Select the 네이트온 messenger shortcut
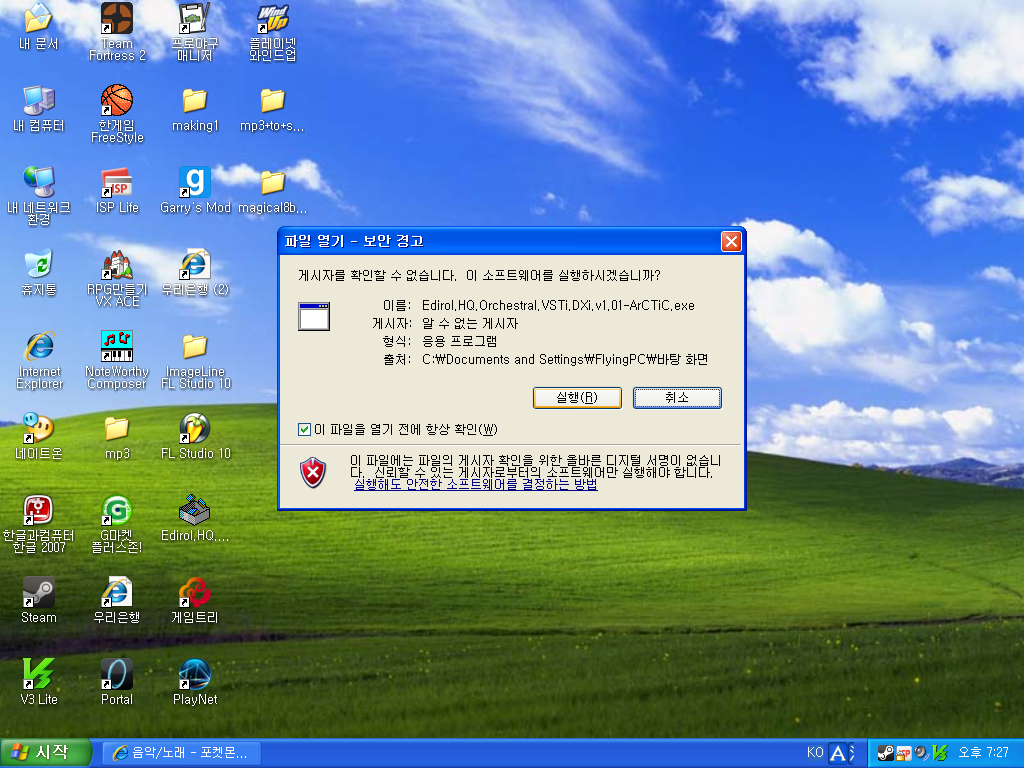 coord(39,436)
